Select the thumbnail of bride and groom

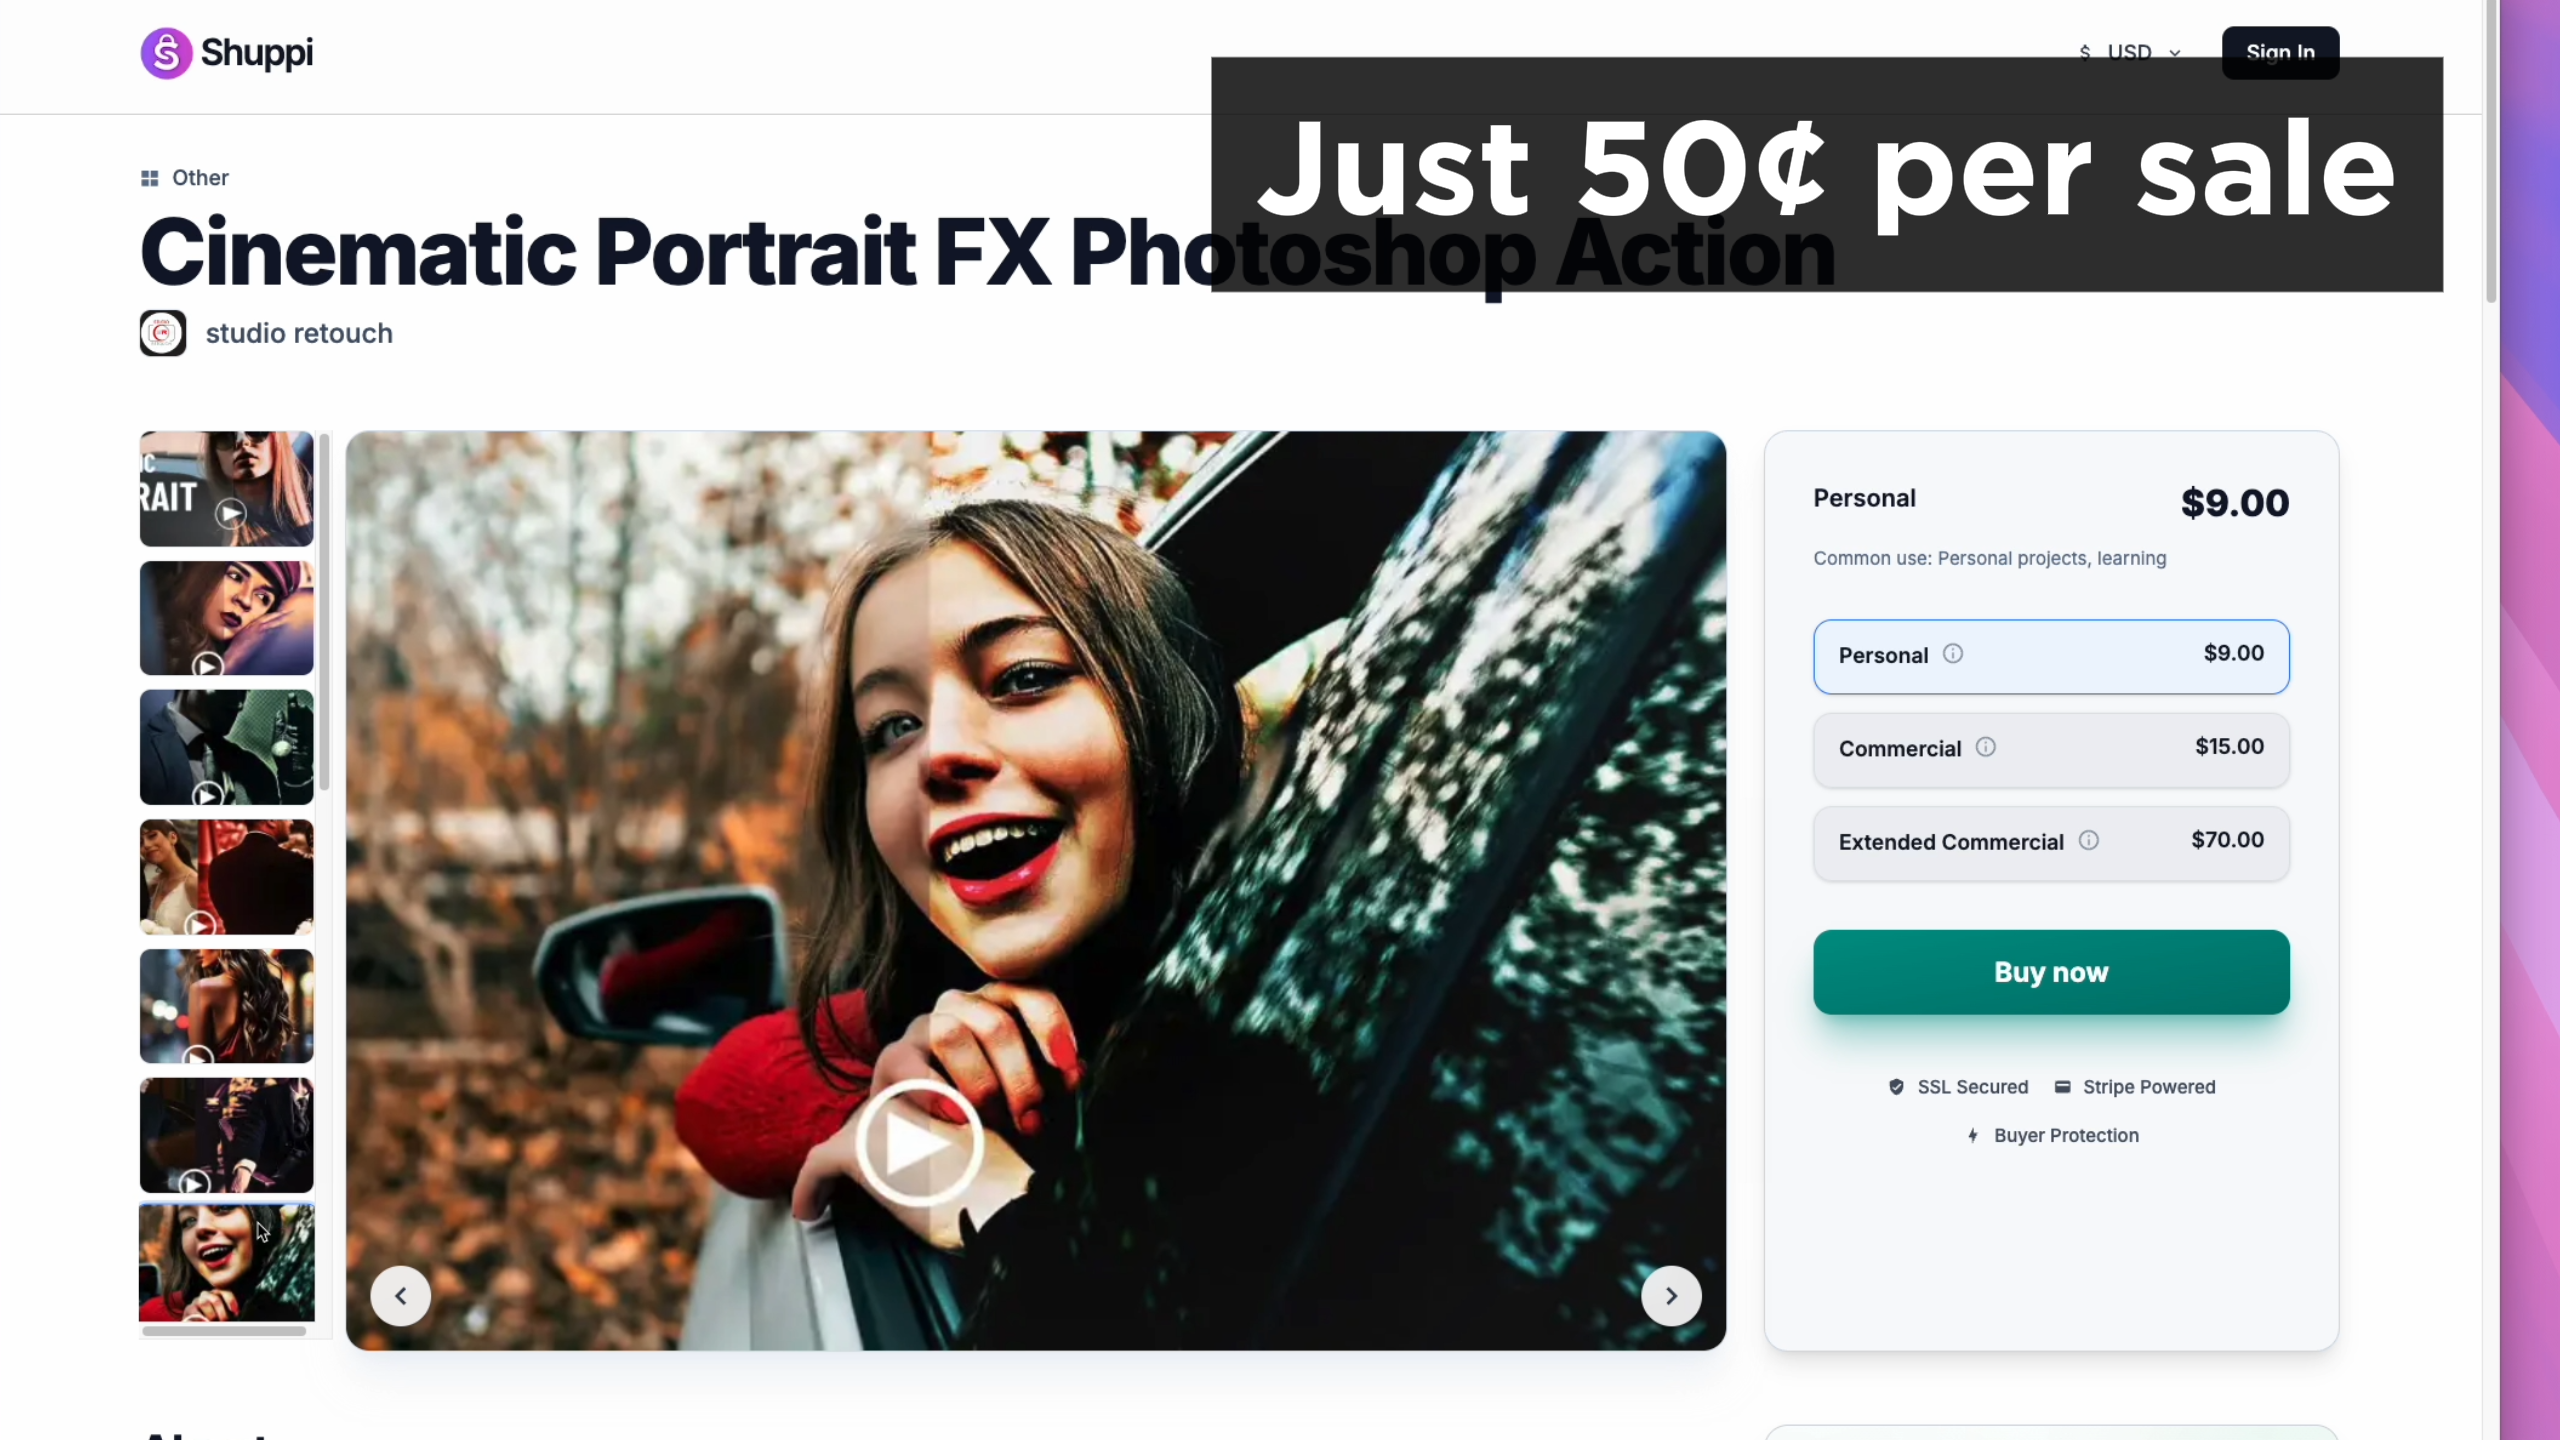click(226, 877)
